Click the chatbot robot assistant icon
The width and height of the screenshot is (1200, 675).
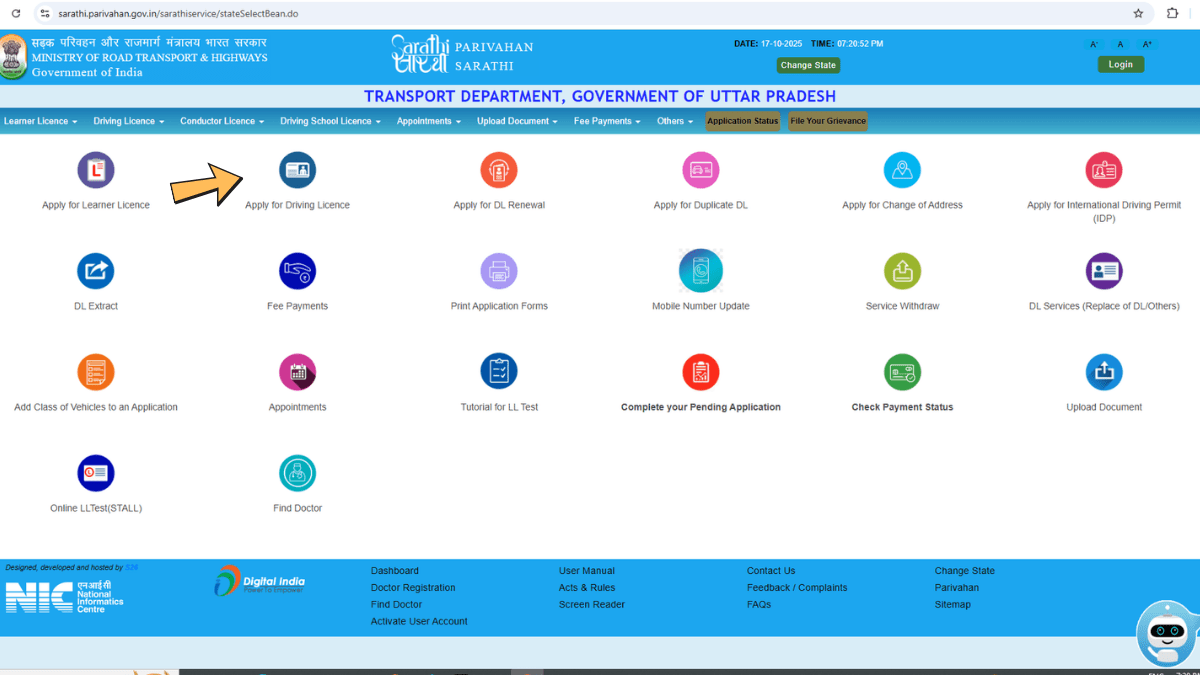1166,632
